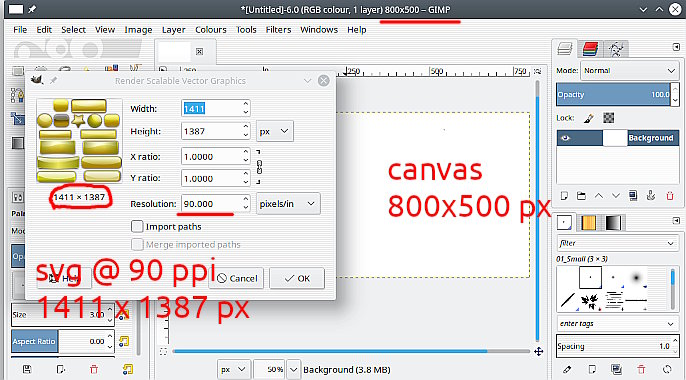Create a new brush
Image resolution: width=686 pixels, height=380 pixels.
592,370
